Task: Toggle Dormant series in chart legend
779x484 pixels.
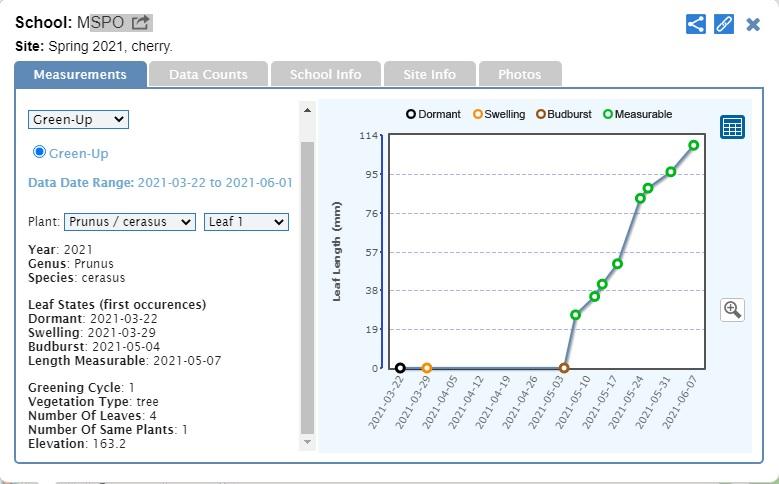Action: click(x=433, y=114)
